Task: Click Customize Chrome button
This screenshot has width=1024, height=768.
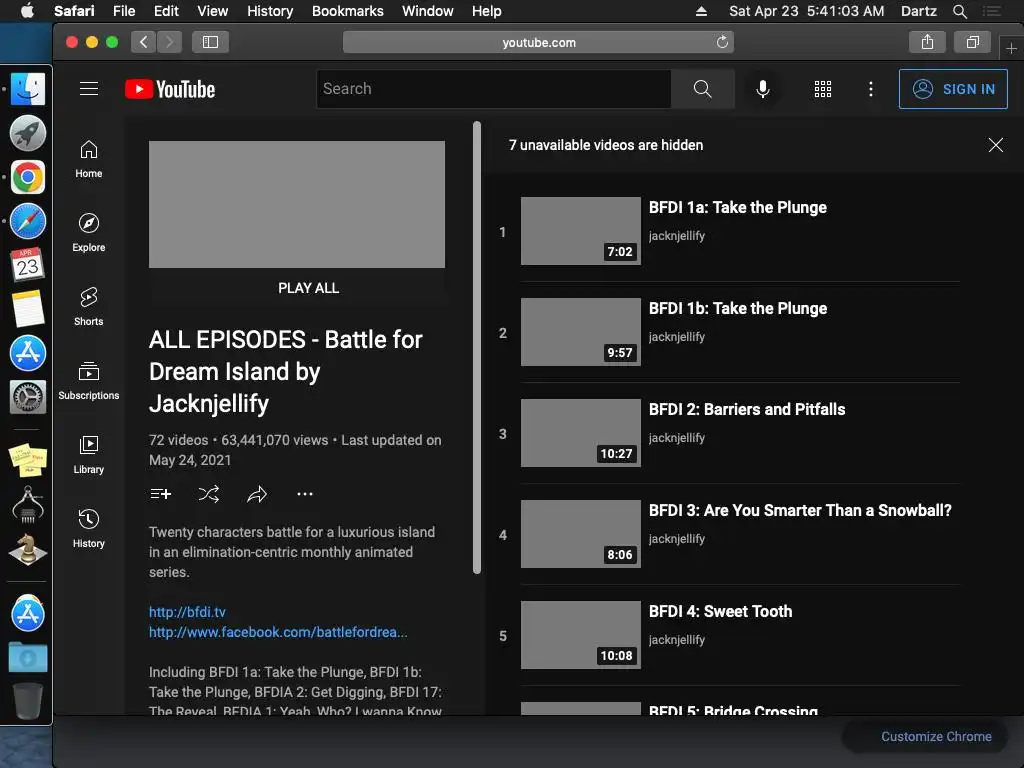Action: tap(936, 737)
